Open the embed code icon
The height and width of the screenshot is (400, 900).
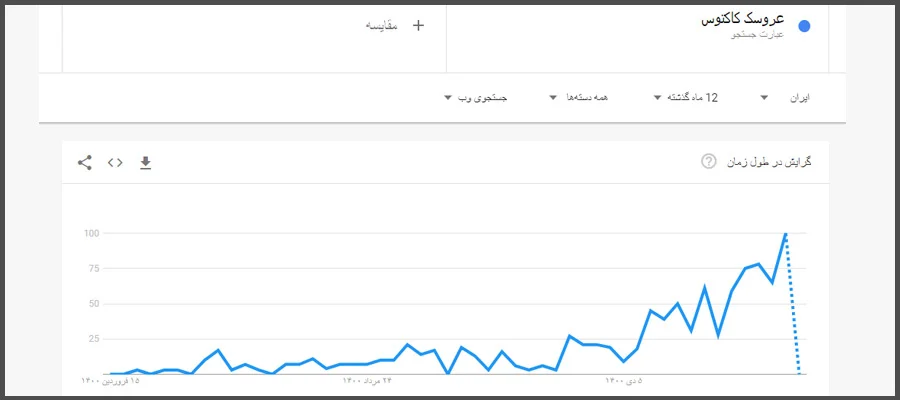[115, 162]
